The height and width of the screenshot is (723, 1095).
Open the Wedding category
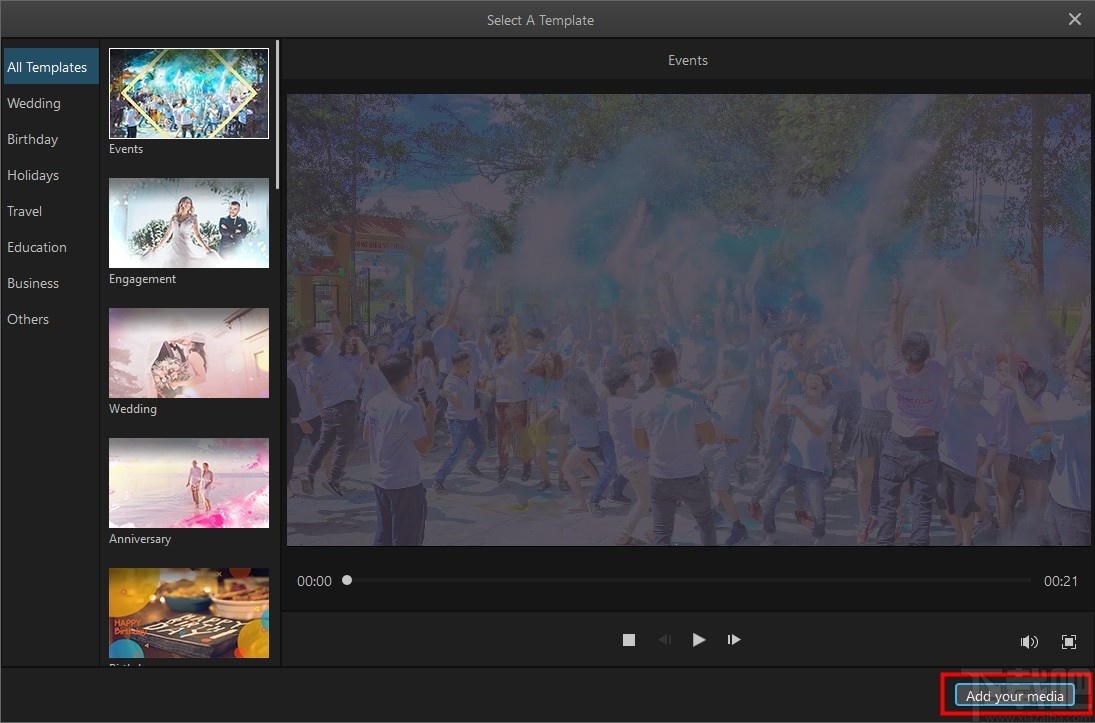[x=34, y=103]
